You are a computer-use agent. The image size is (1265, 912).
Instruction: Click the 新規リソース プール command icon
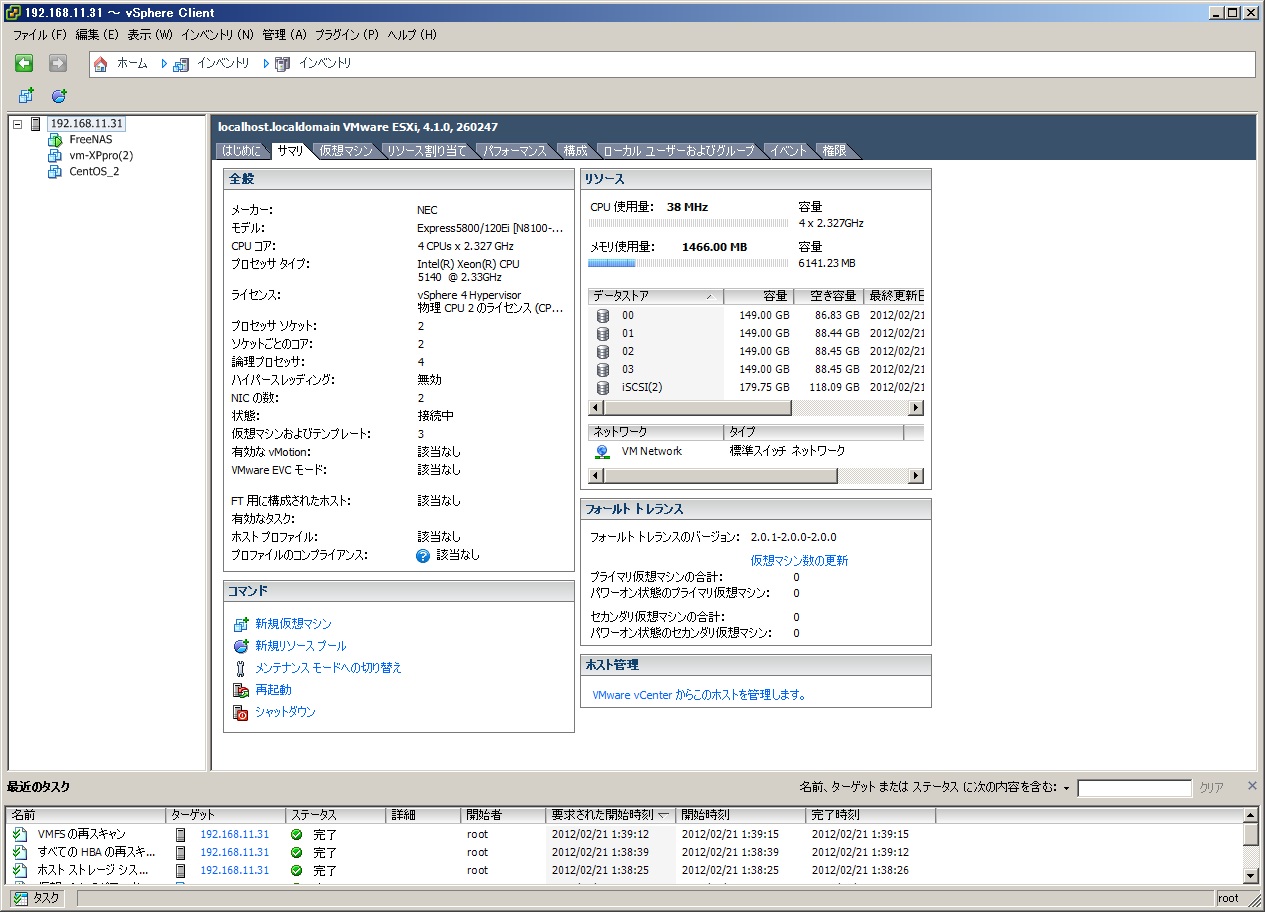click(x=240, y=646)
